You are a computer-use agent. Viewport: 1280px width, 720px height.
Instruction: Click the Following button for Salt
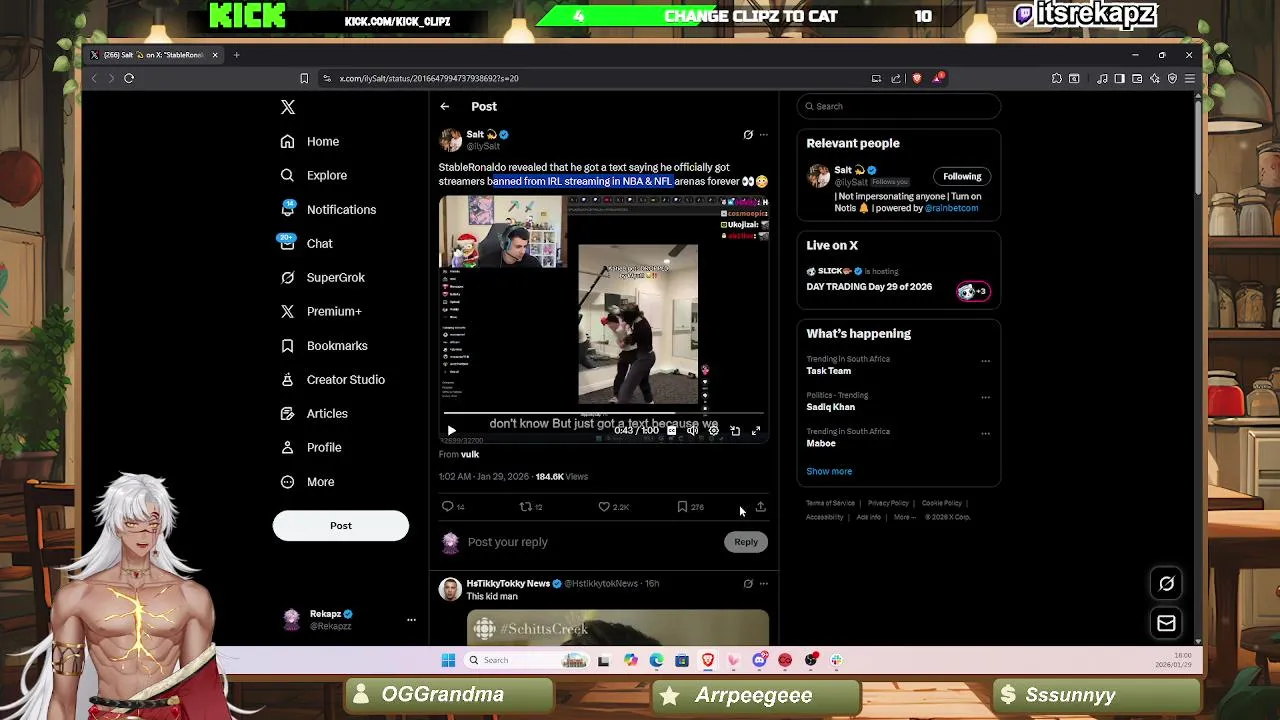click(962, 177)
